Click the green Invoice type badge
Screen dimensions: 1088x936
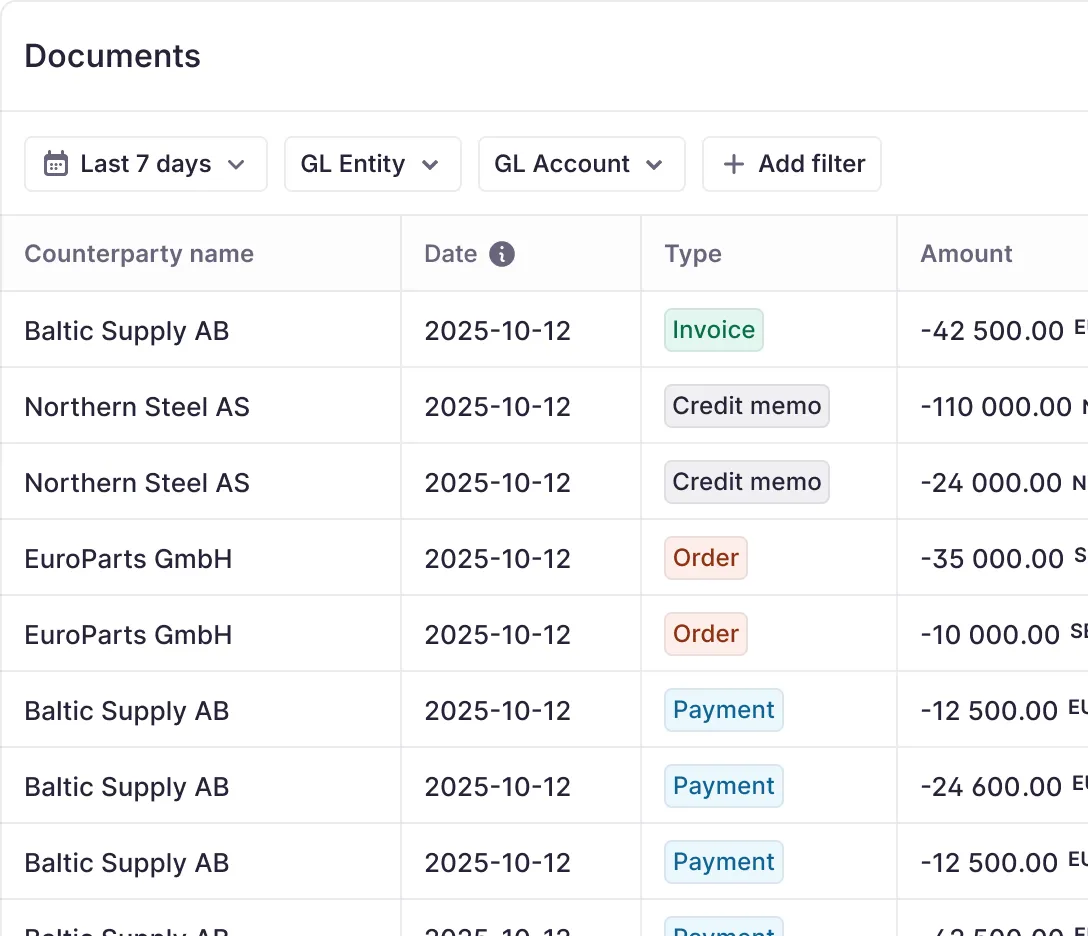[x=713, y=330]
